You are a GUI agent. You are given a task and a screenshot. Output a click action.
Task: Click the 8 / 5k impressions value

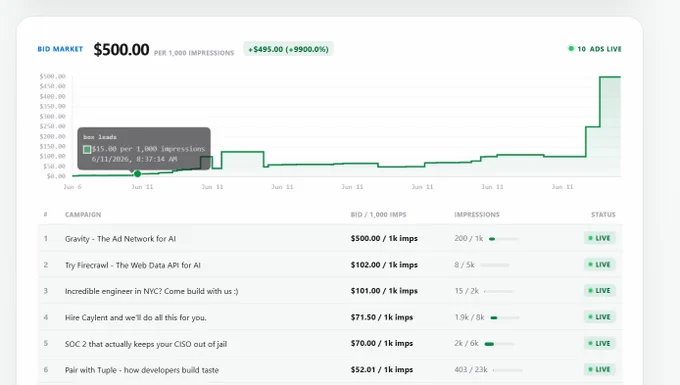tap(464, 265)
